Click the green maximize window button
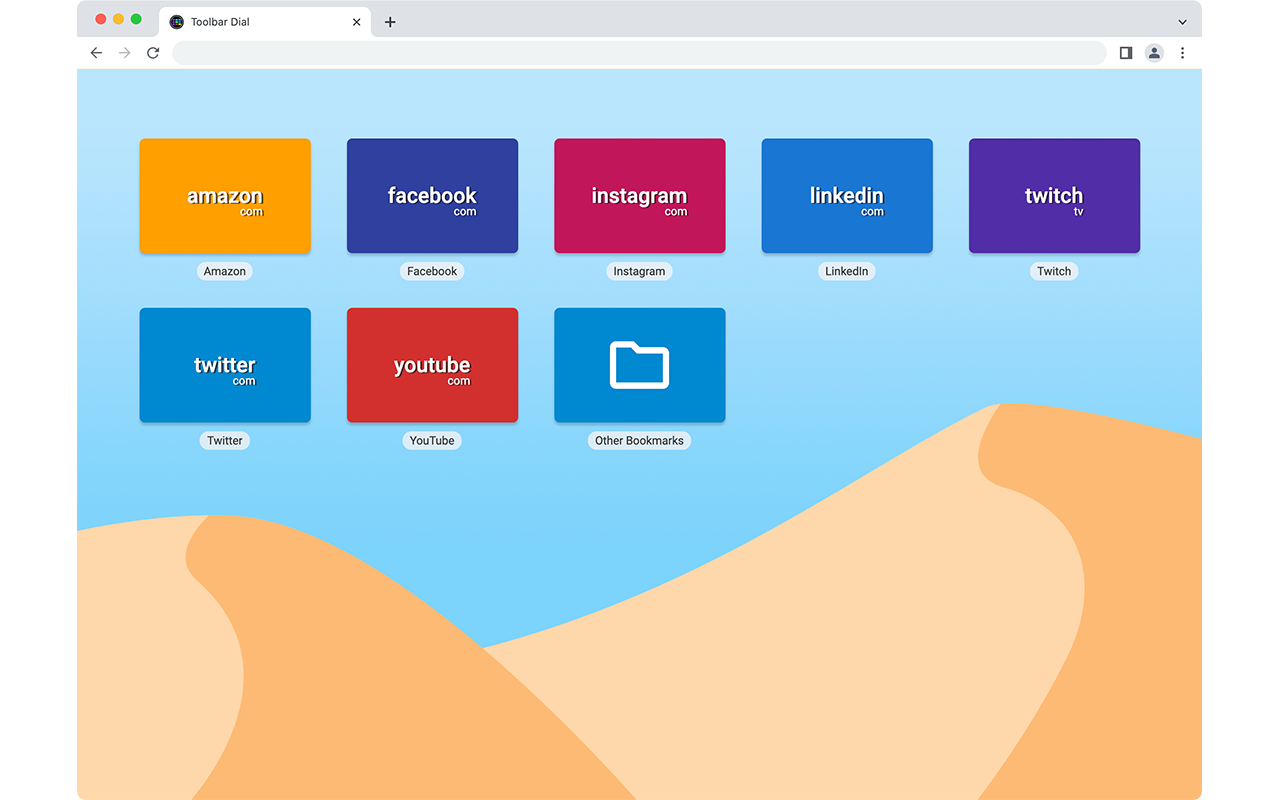This screenshot has height=800, width=1280. click(136, 19)
